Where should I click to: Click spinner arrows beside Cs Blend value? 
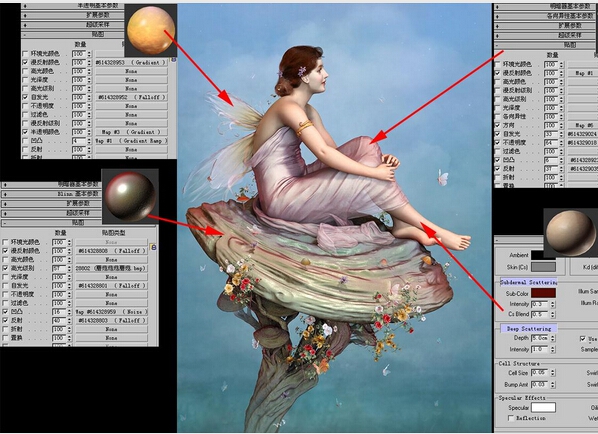553,314
